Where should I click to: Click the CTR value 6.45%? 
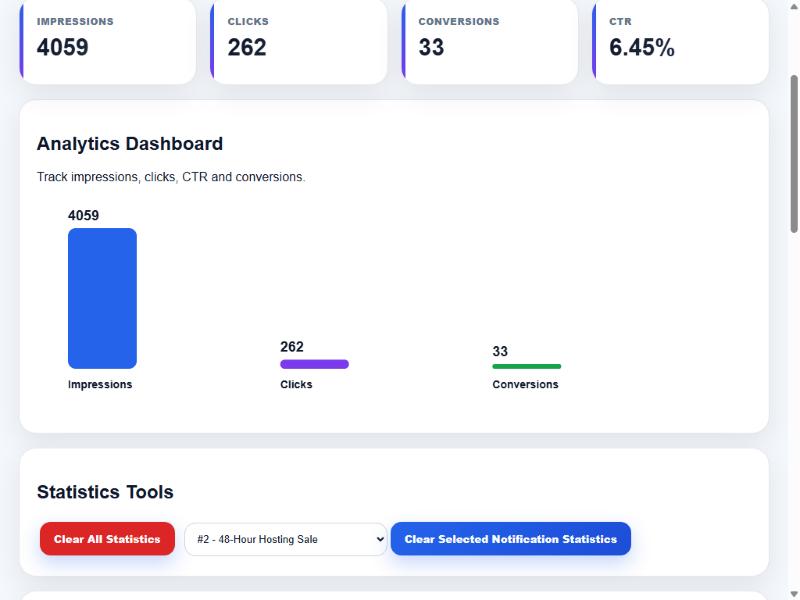642,47
